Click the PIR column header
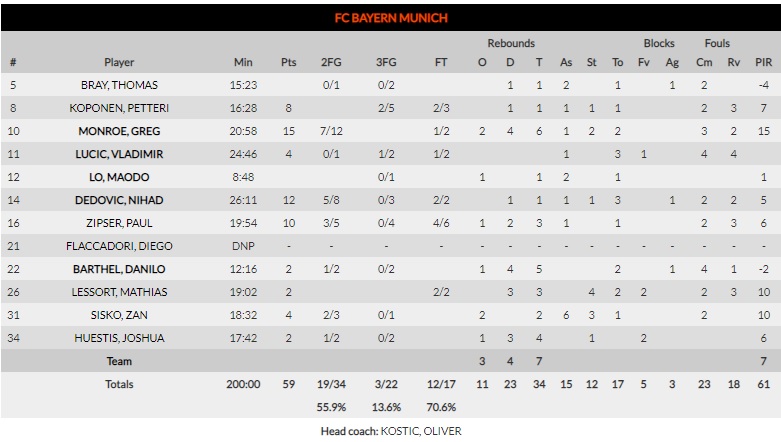Viewport: 781px width, 442px height. pos(763,62)
